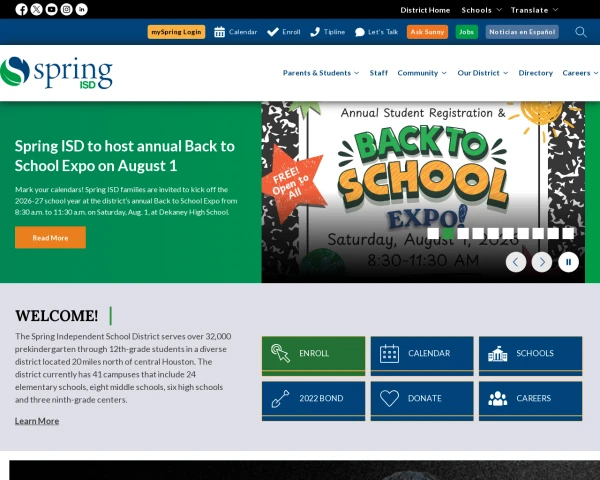Screen dimensions: 600x480
Task: Select the seventh slide indicator
Action: click(x=523, y=233)
